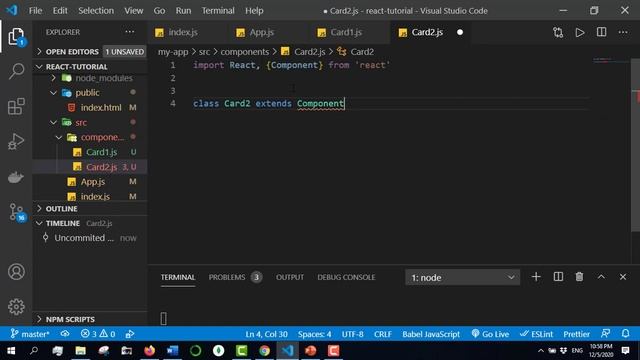
Task: Click the Spaces: 4 indentation setting
Action: pyautogui.click(x=314, y=334)
